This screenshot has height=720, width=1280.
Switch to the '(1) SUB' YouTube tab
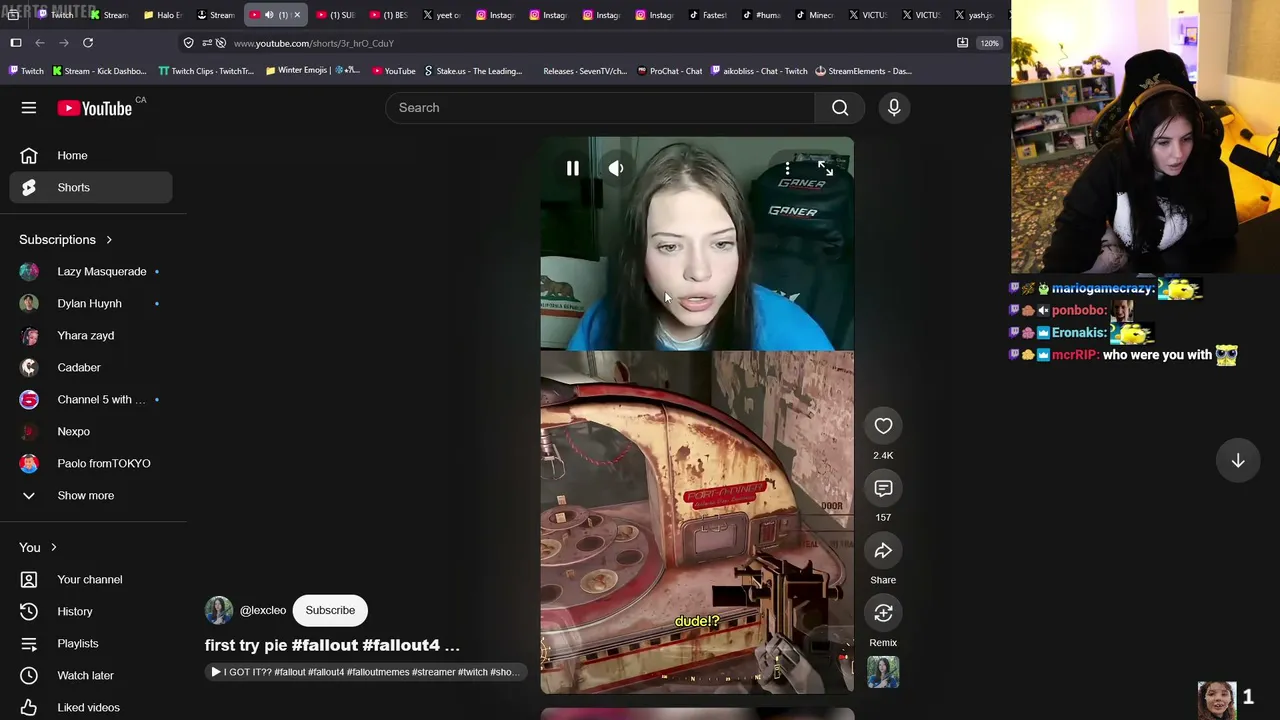point(336,15)
